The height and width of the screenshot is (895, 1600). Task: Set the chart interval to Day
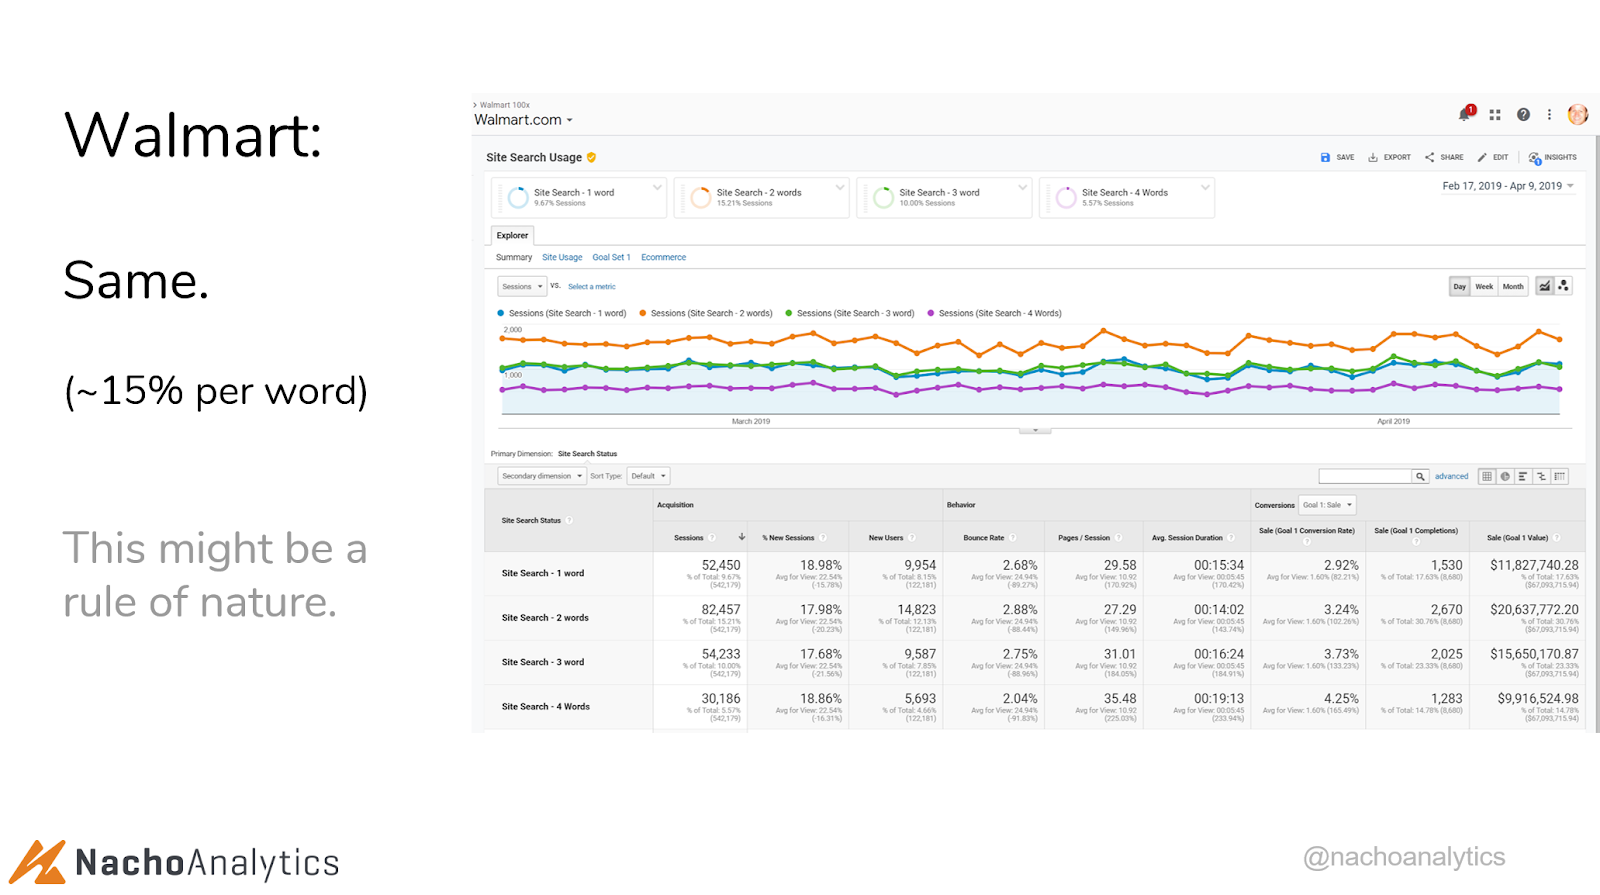(x=1460, y=287)
